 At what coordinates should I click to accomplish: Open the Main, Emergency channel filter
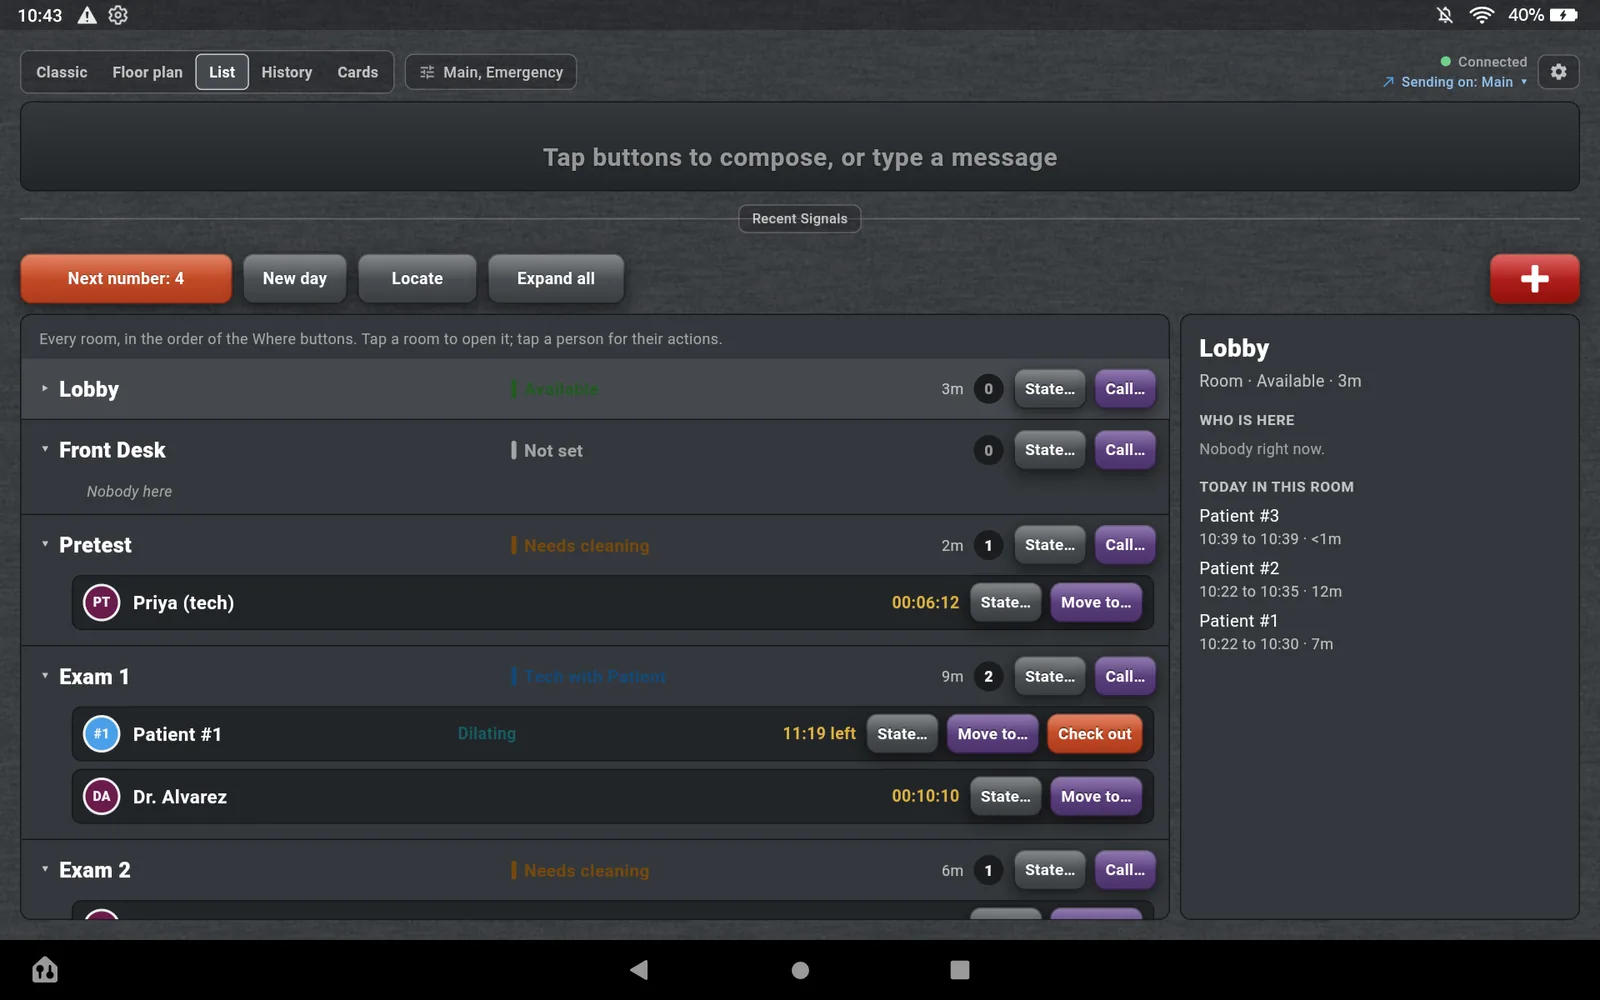pyautogui.click(x=490, y=72)
